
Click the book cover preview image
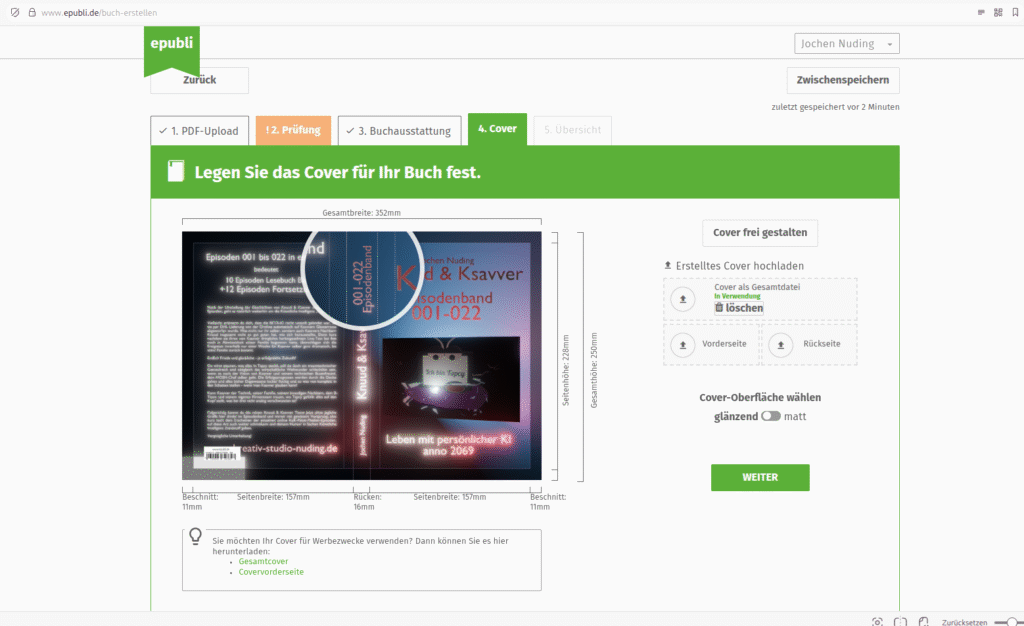[361, 356]
